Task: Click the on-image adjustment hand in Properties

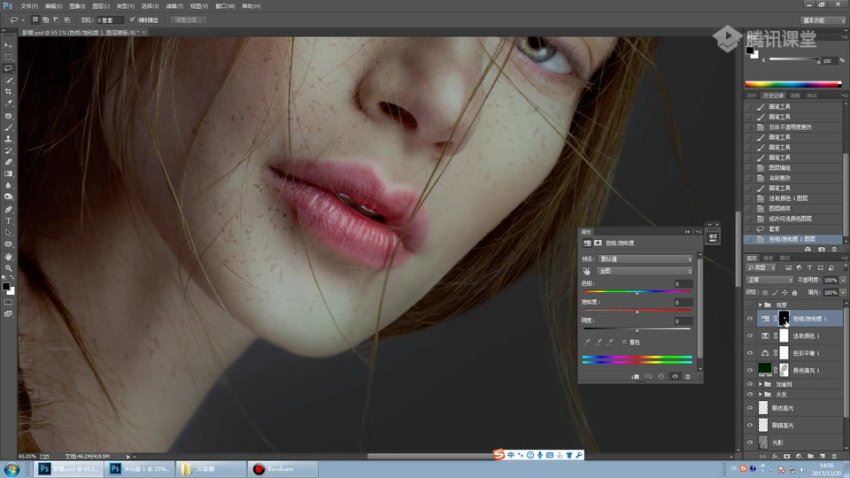Action: [587, 271]
